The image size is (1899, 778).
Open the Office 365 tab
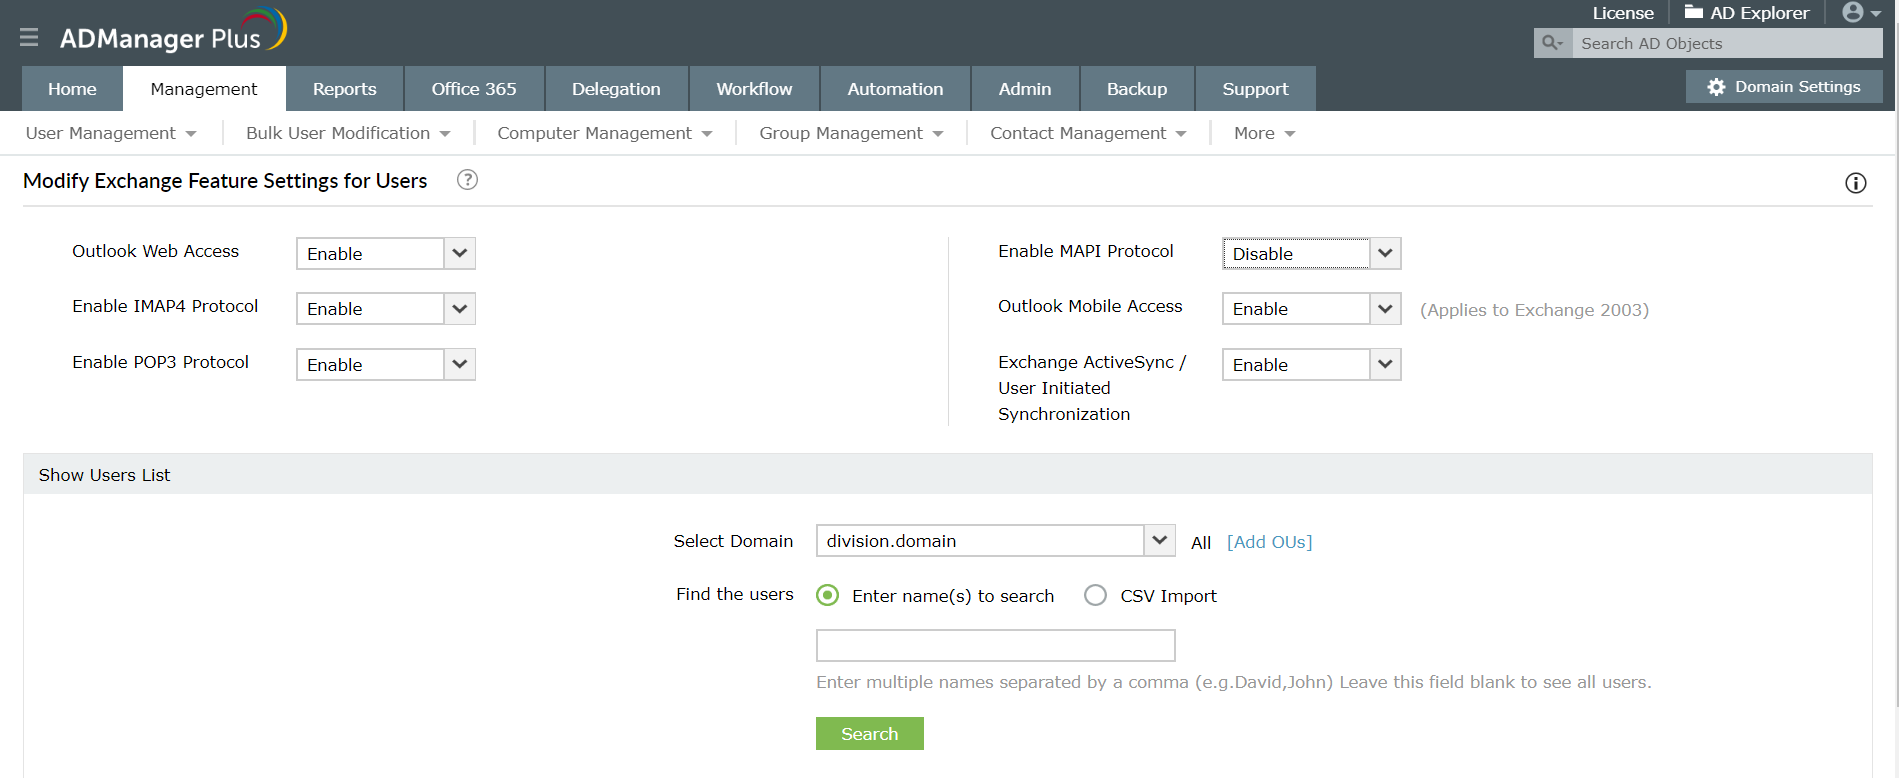click(x=474, y=89)
